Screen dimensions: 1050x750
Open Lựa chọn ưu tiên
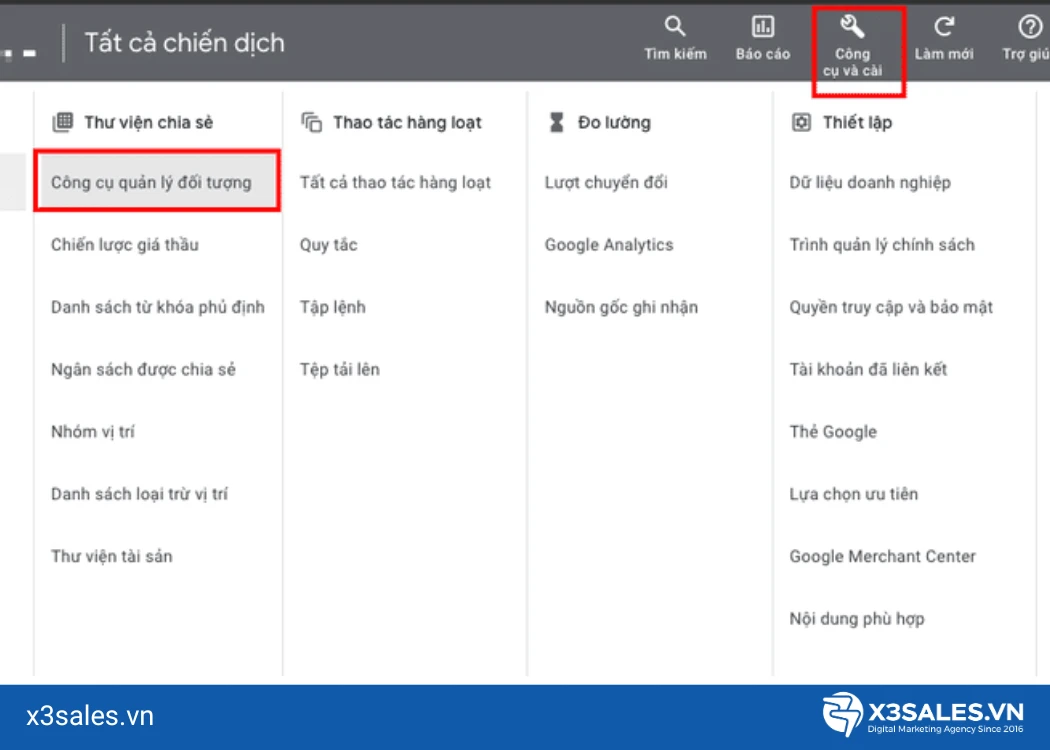(x=854, y=494)
